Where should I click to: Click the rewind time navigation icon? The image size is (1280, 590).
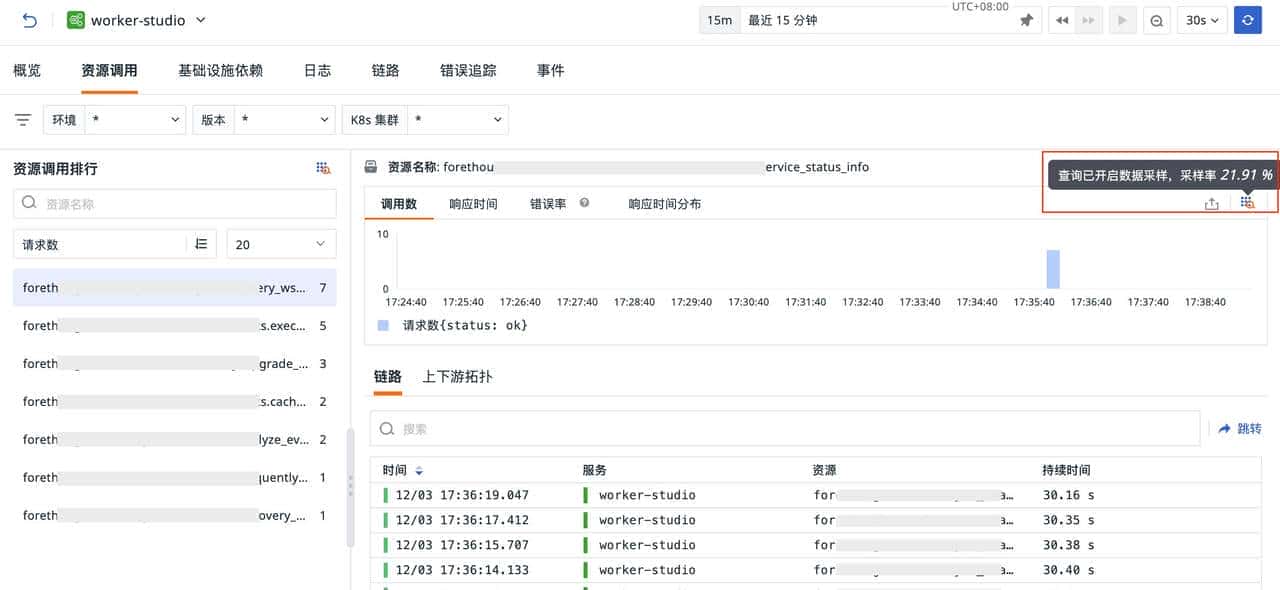1062,19
